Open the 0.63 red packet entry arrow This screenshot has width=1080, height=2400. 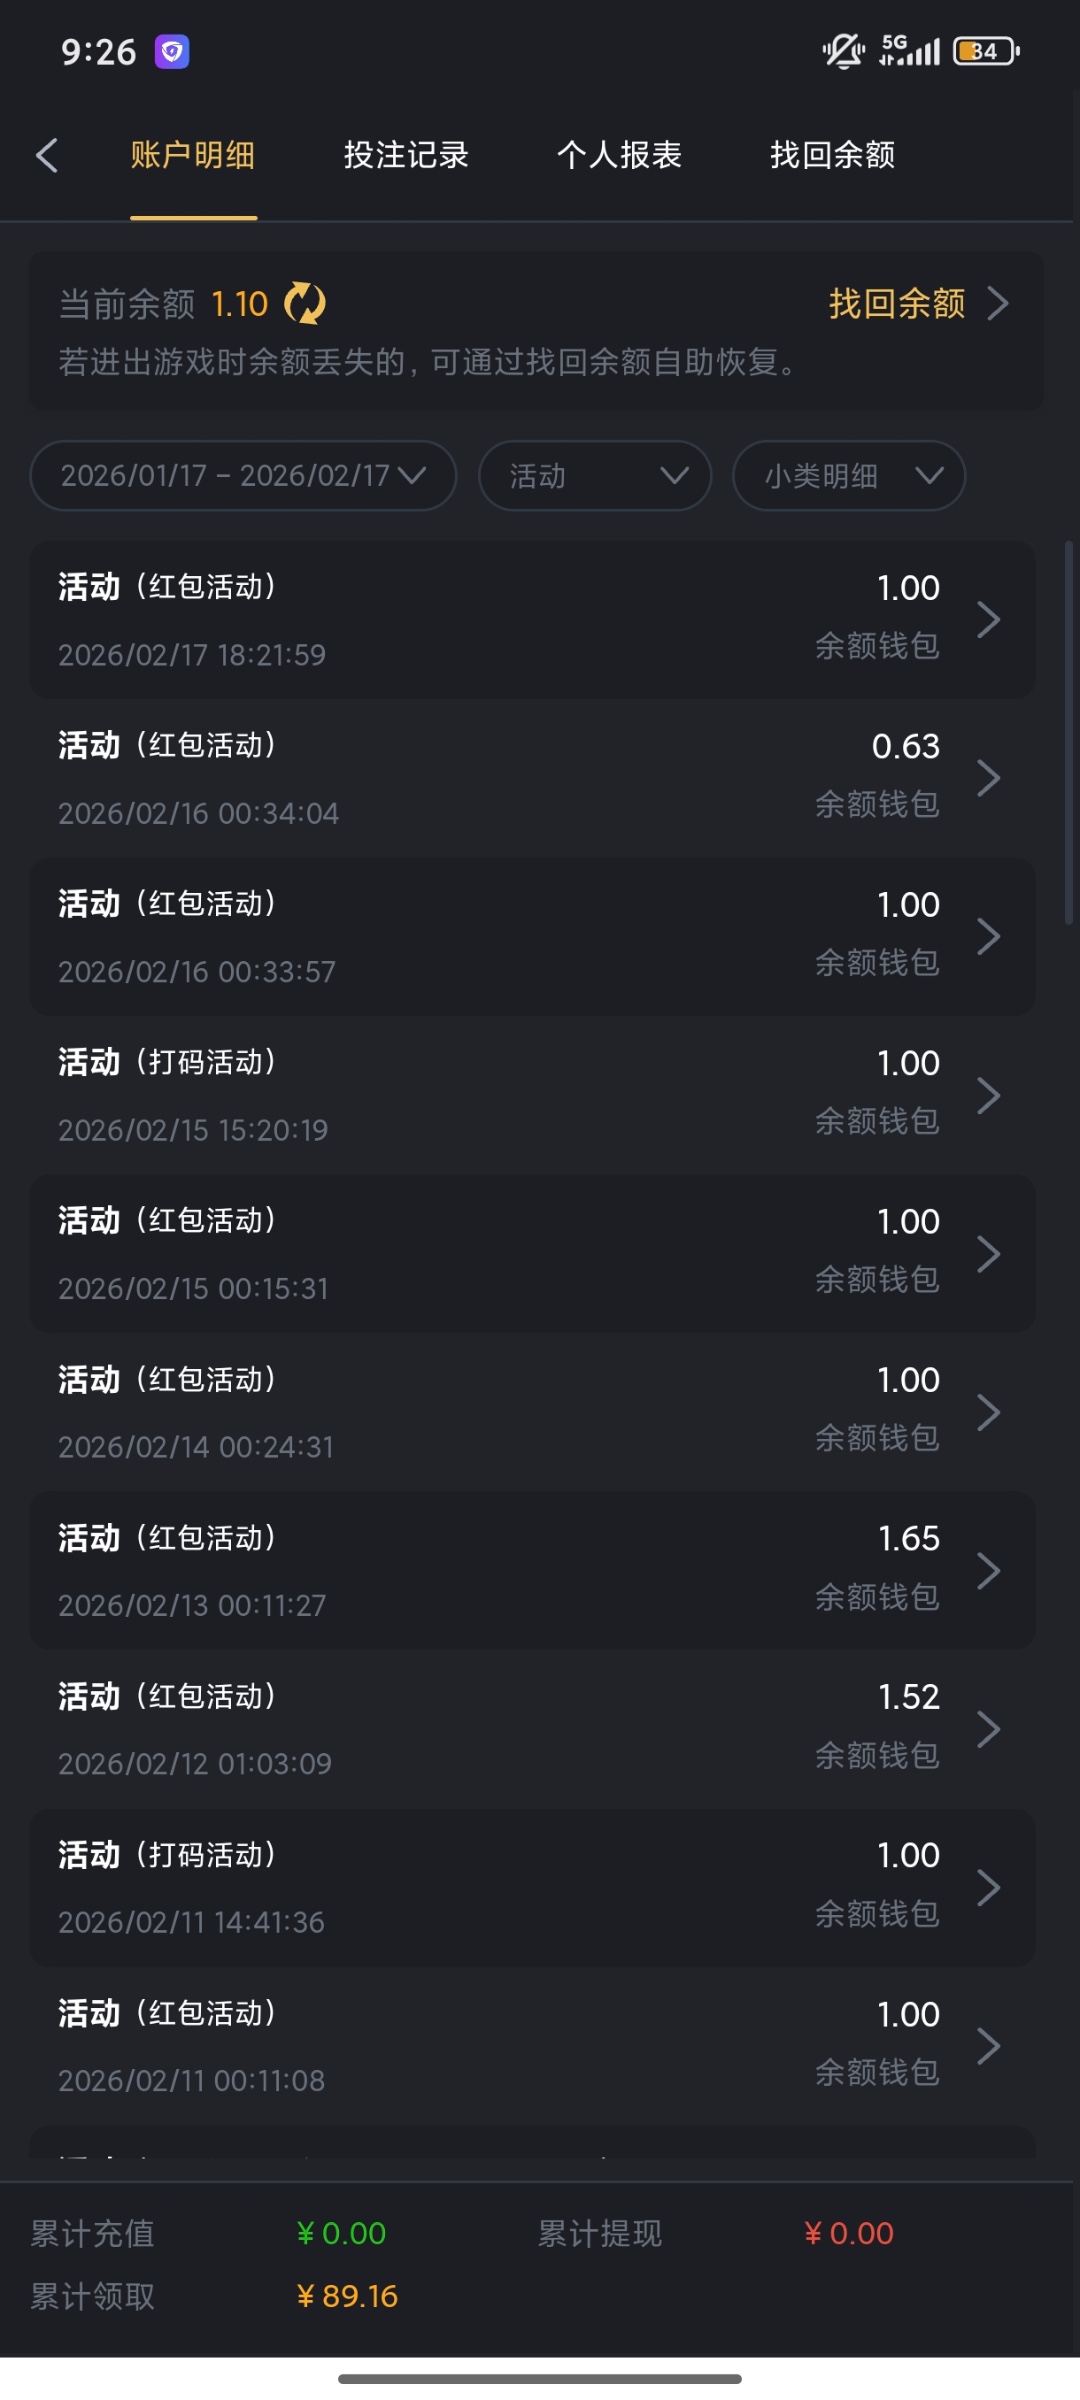point(988,778)
